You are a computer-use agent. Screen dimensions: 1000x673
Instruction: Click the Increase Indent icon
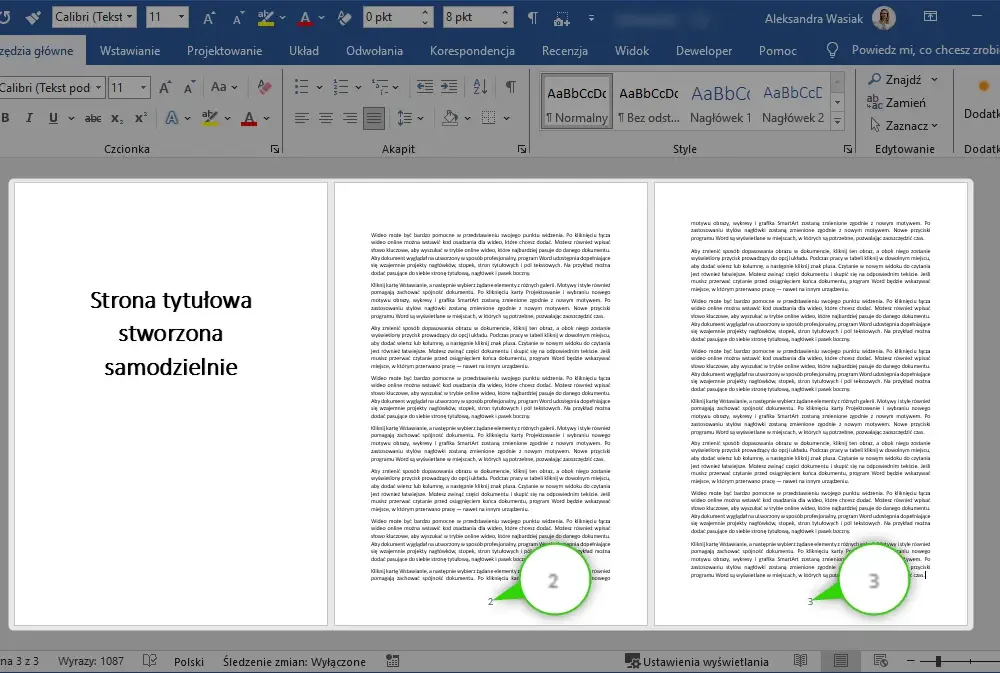(449, 87)
